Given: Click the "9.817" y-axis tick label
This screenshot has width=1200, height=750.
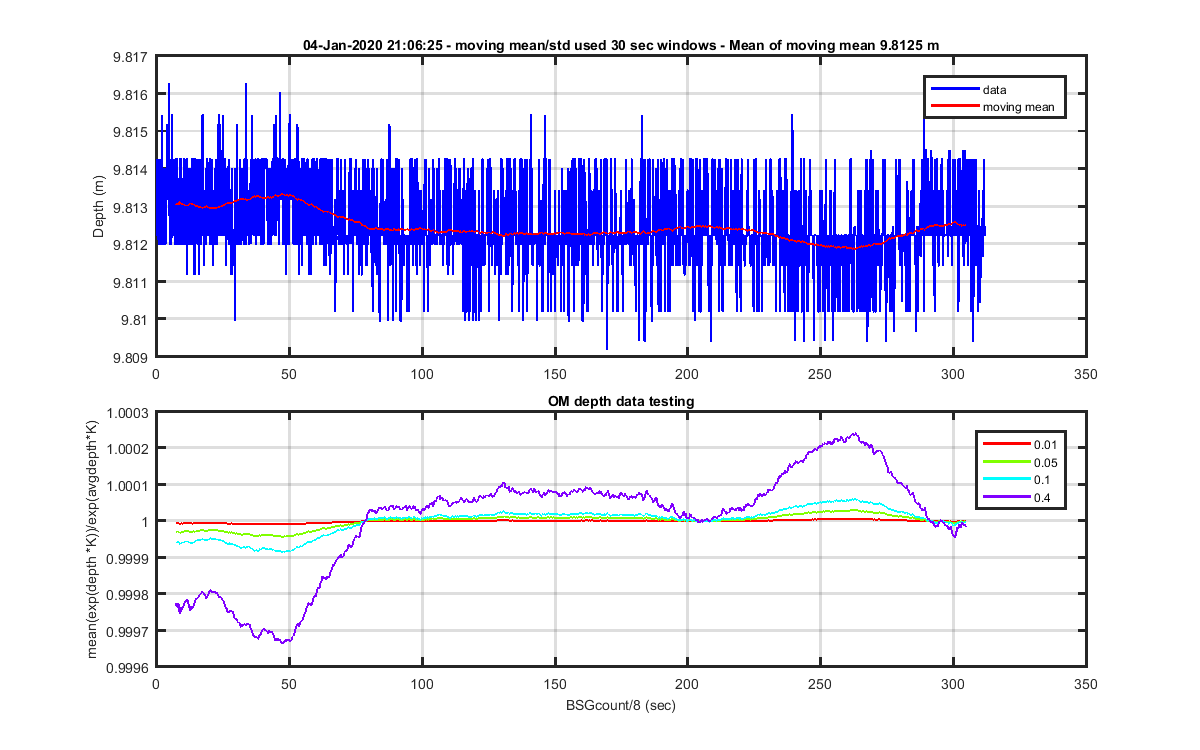Looking at the screenshot, I should click(131, 57).
